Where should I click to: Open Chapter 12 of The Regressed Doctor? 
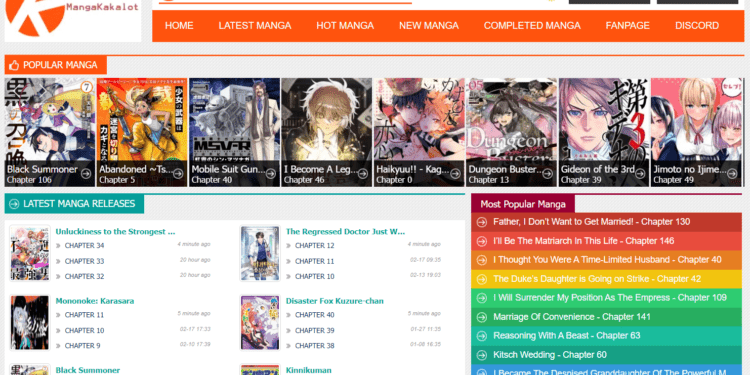tap(314, 246)
